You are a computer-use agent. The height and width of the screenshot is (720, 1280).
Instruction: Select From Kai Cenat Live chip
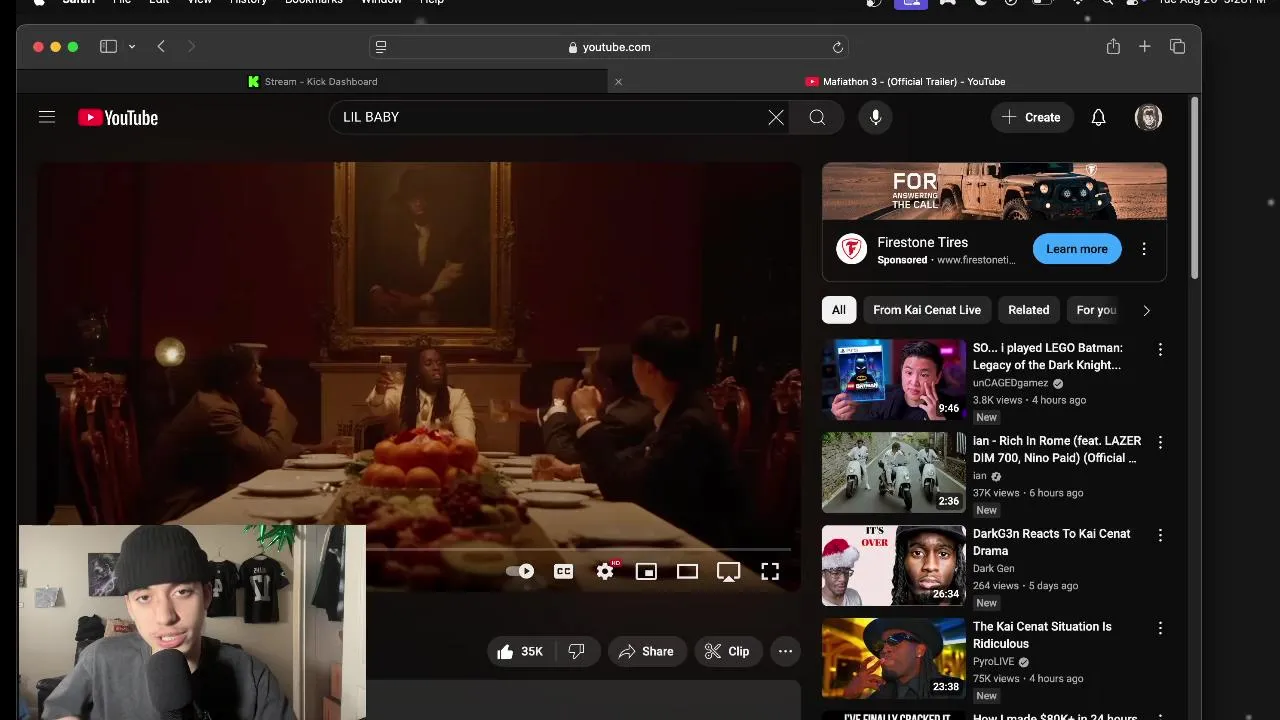click(x=927, y=310)
